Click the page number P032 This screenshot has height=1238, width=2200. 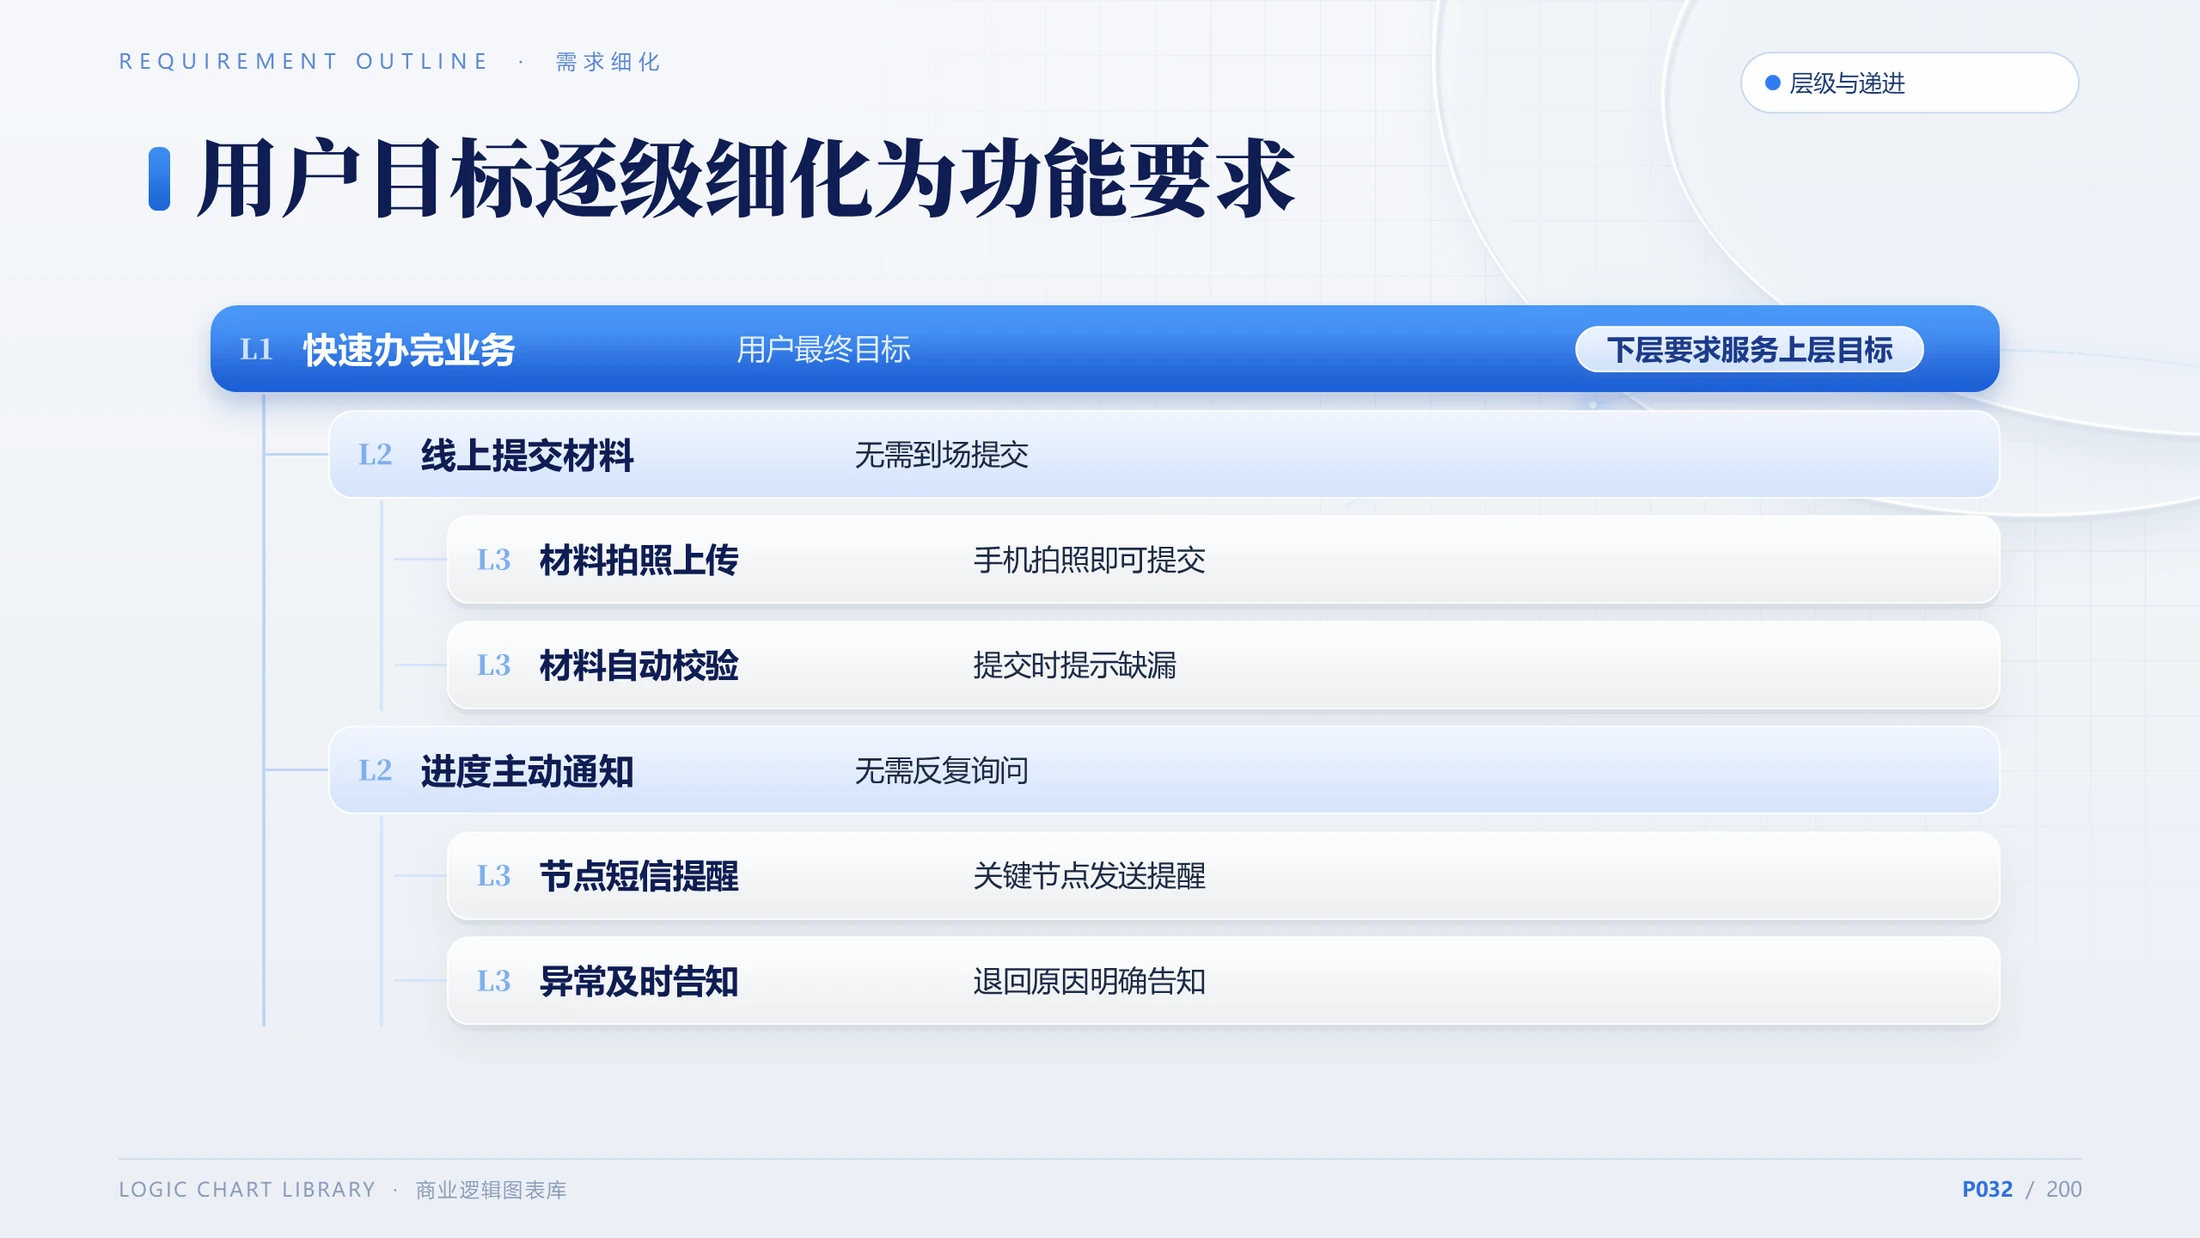coord(1987,1189)
